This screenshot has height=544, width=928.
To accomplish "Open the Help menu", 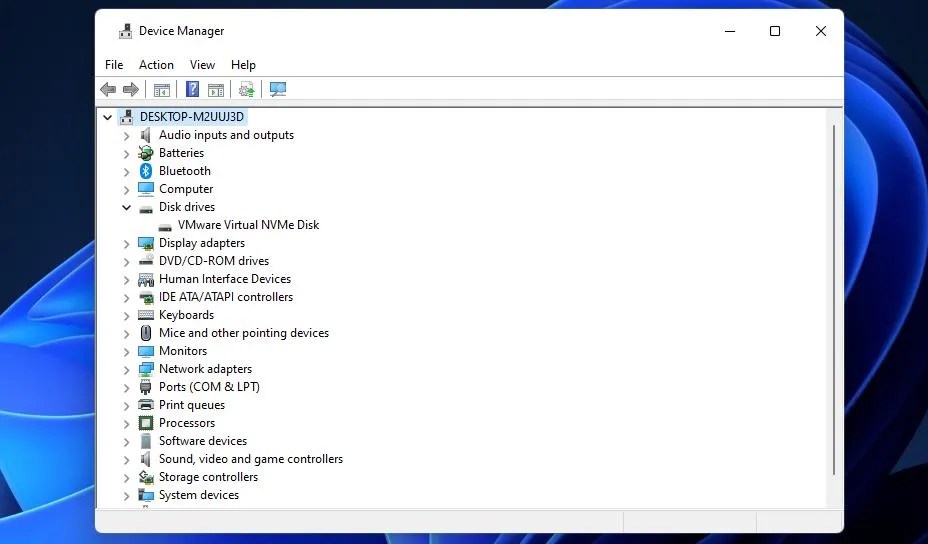I will click(243, 65).
